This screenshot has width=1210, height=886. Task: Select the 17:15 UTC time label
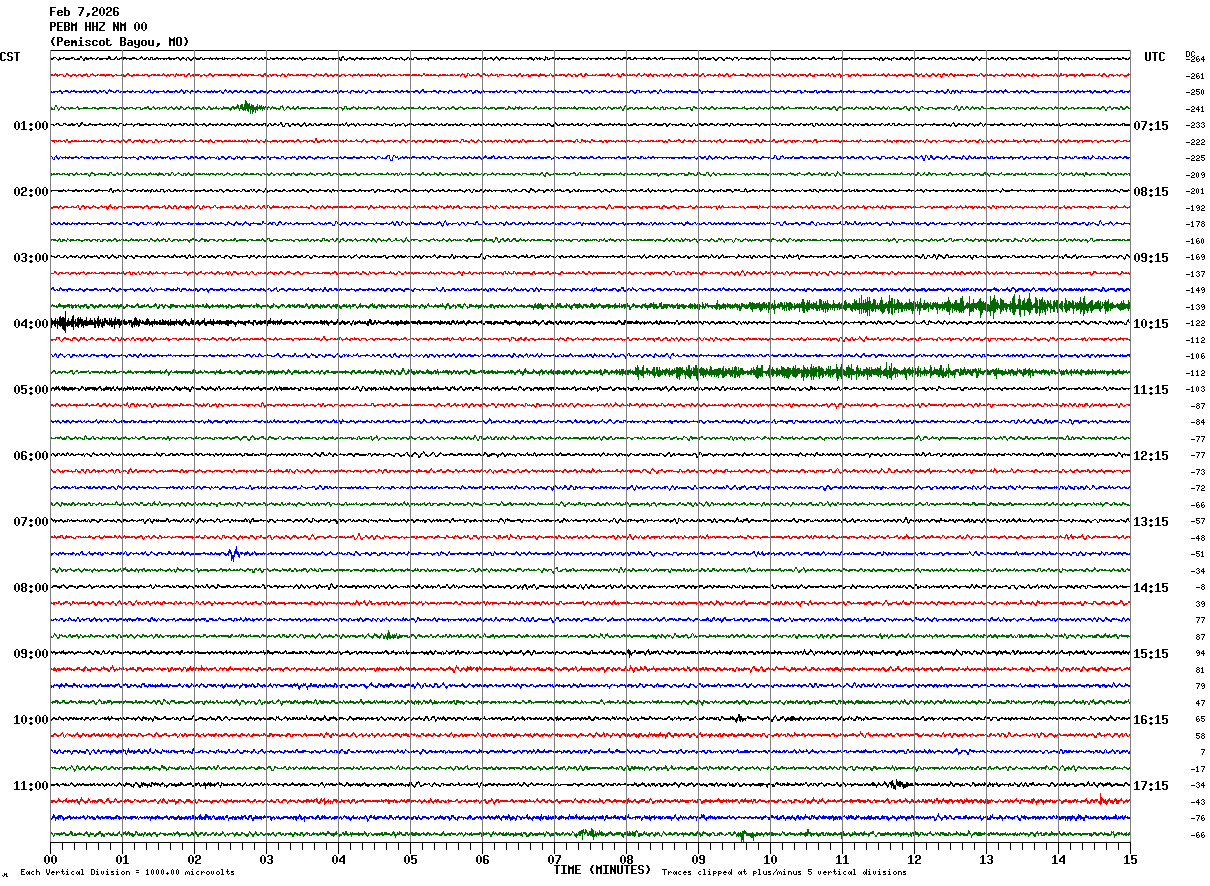(x=1150, y=786)
